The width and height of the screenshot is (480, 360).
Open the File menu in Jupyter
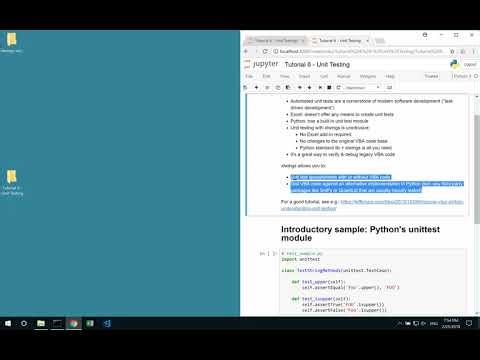coord(249,76)
